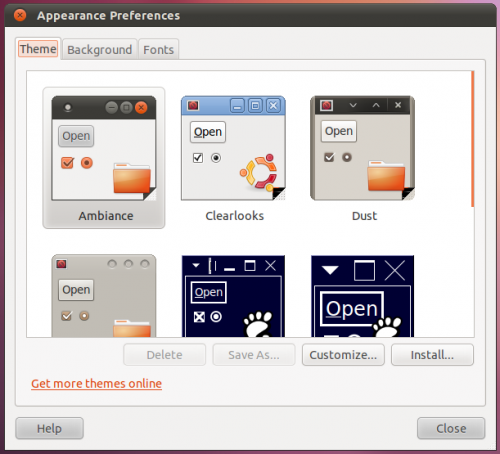Switch to the Background tab
This screenshot has height=454, width=500.
point(100,50)
